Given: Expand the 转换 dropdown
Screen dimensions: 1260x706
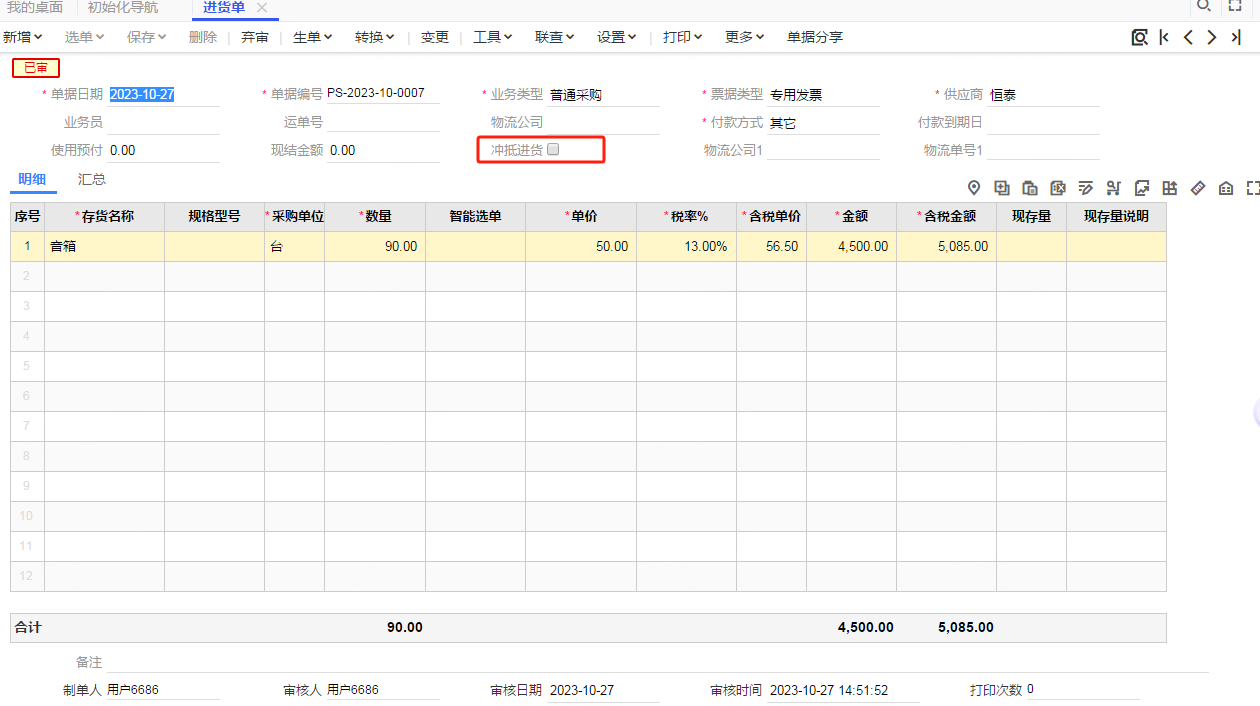Looking at the screenshot, I should 375,37.
